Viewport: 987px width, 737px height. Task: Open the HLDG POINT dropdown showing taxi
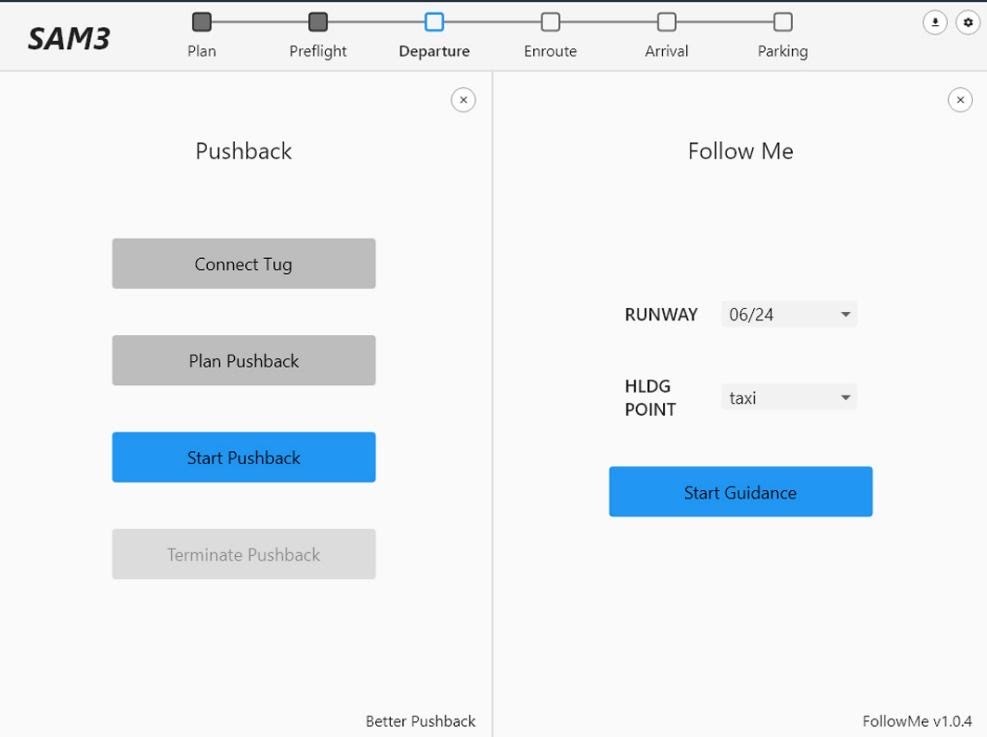[789, 397]
